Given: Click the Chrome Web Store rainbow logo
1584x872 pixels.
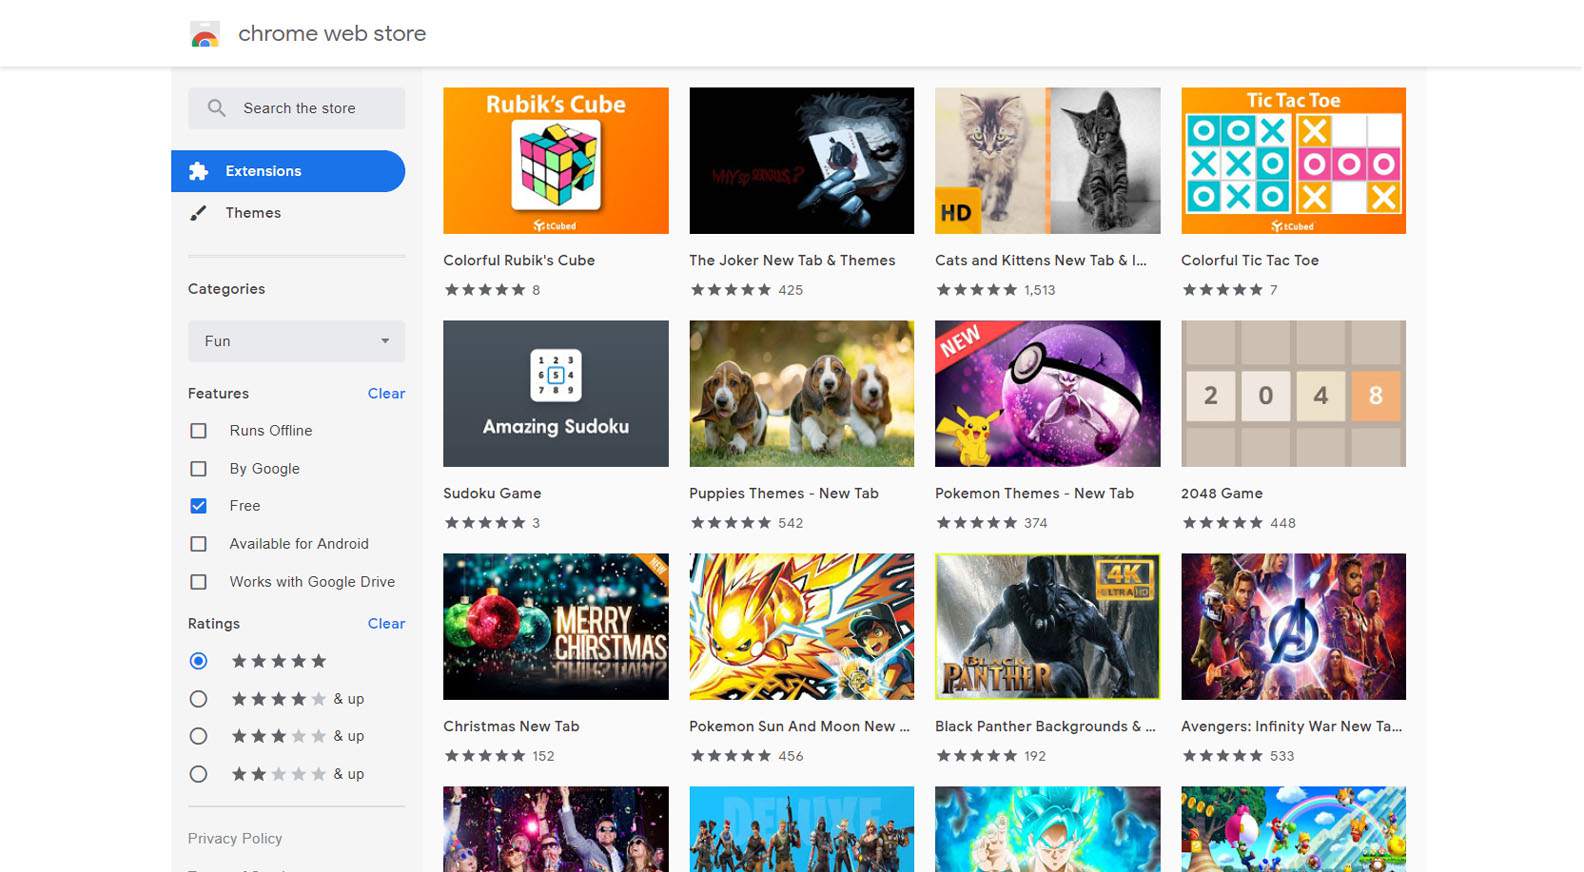Looking at the screenshot, I should tap(205, 34).
